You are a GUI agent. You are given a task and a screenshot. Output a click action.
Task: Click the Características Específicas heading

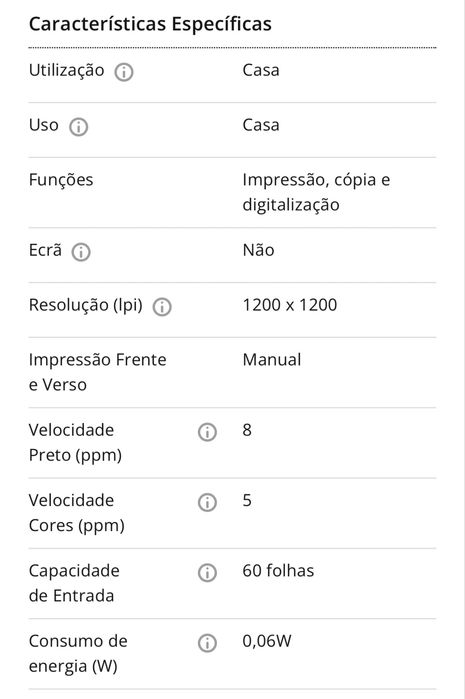coord(150,24)
